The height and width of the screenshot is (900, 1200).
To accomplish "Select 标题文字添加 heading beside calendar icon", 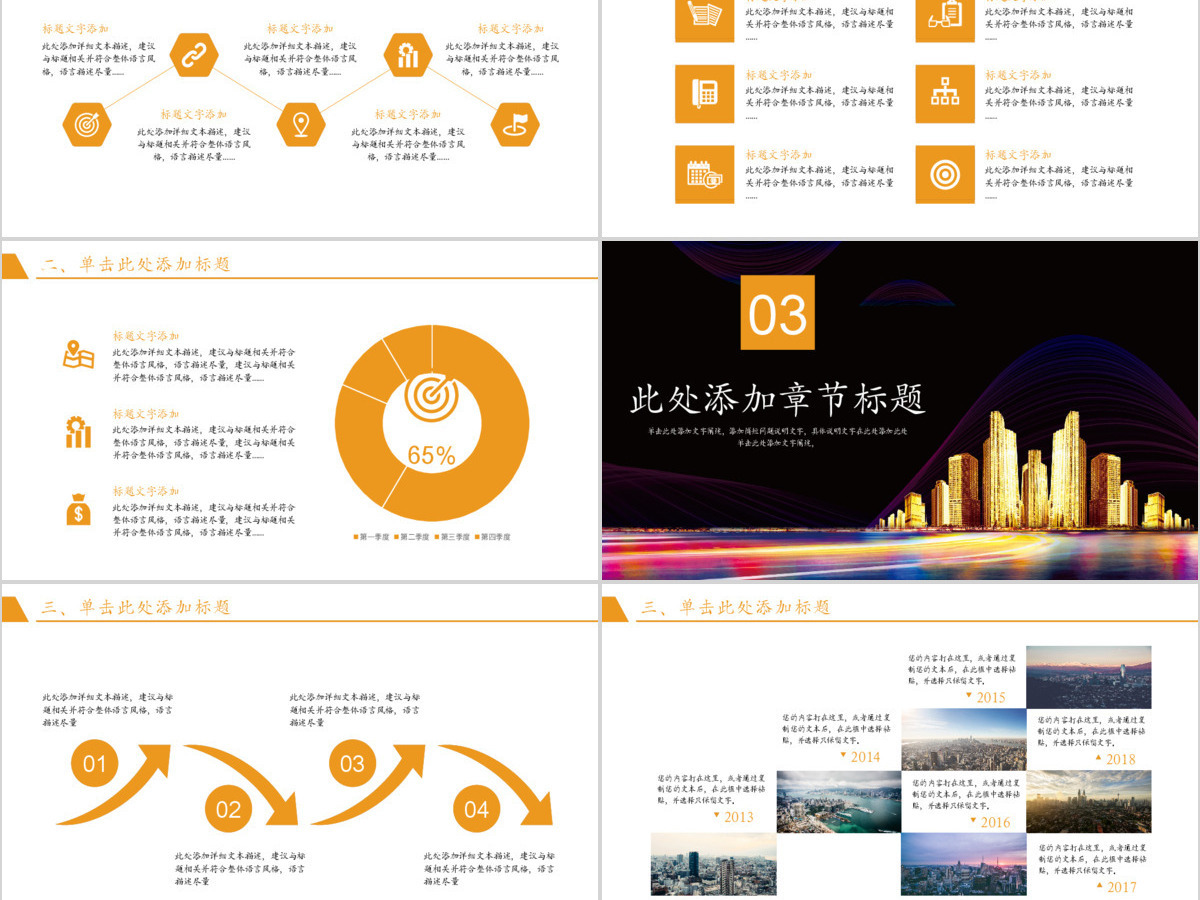I will 779,155.
